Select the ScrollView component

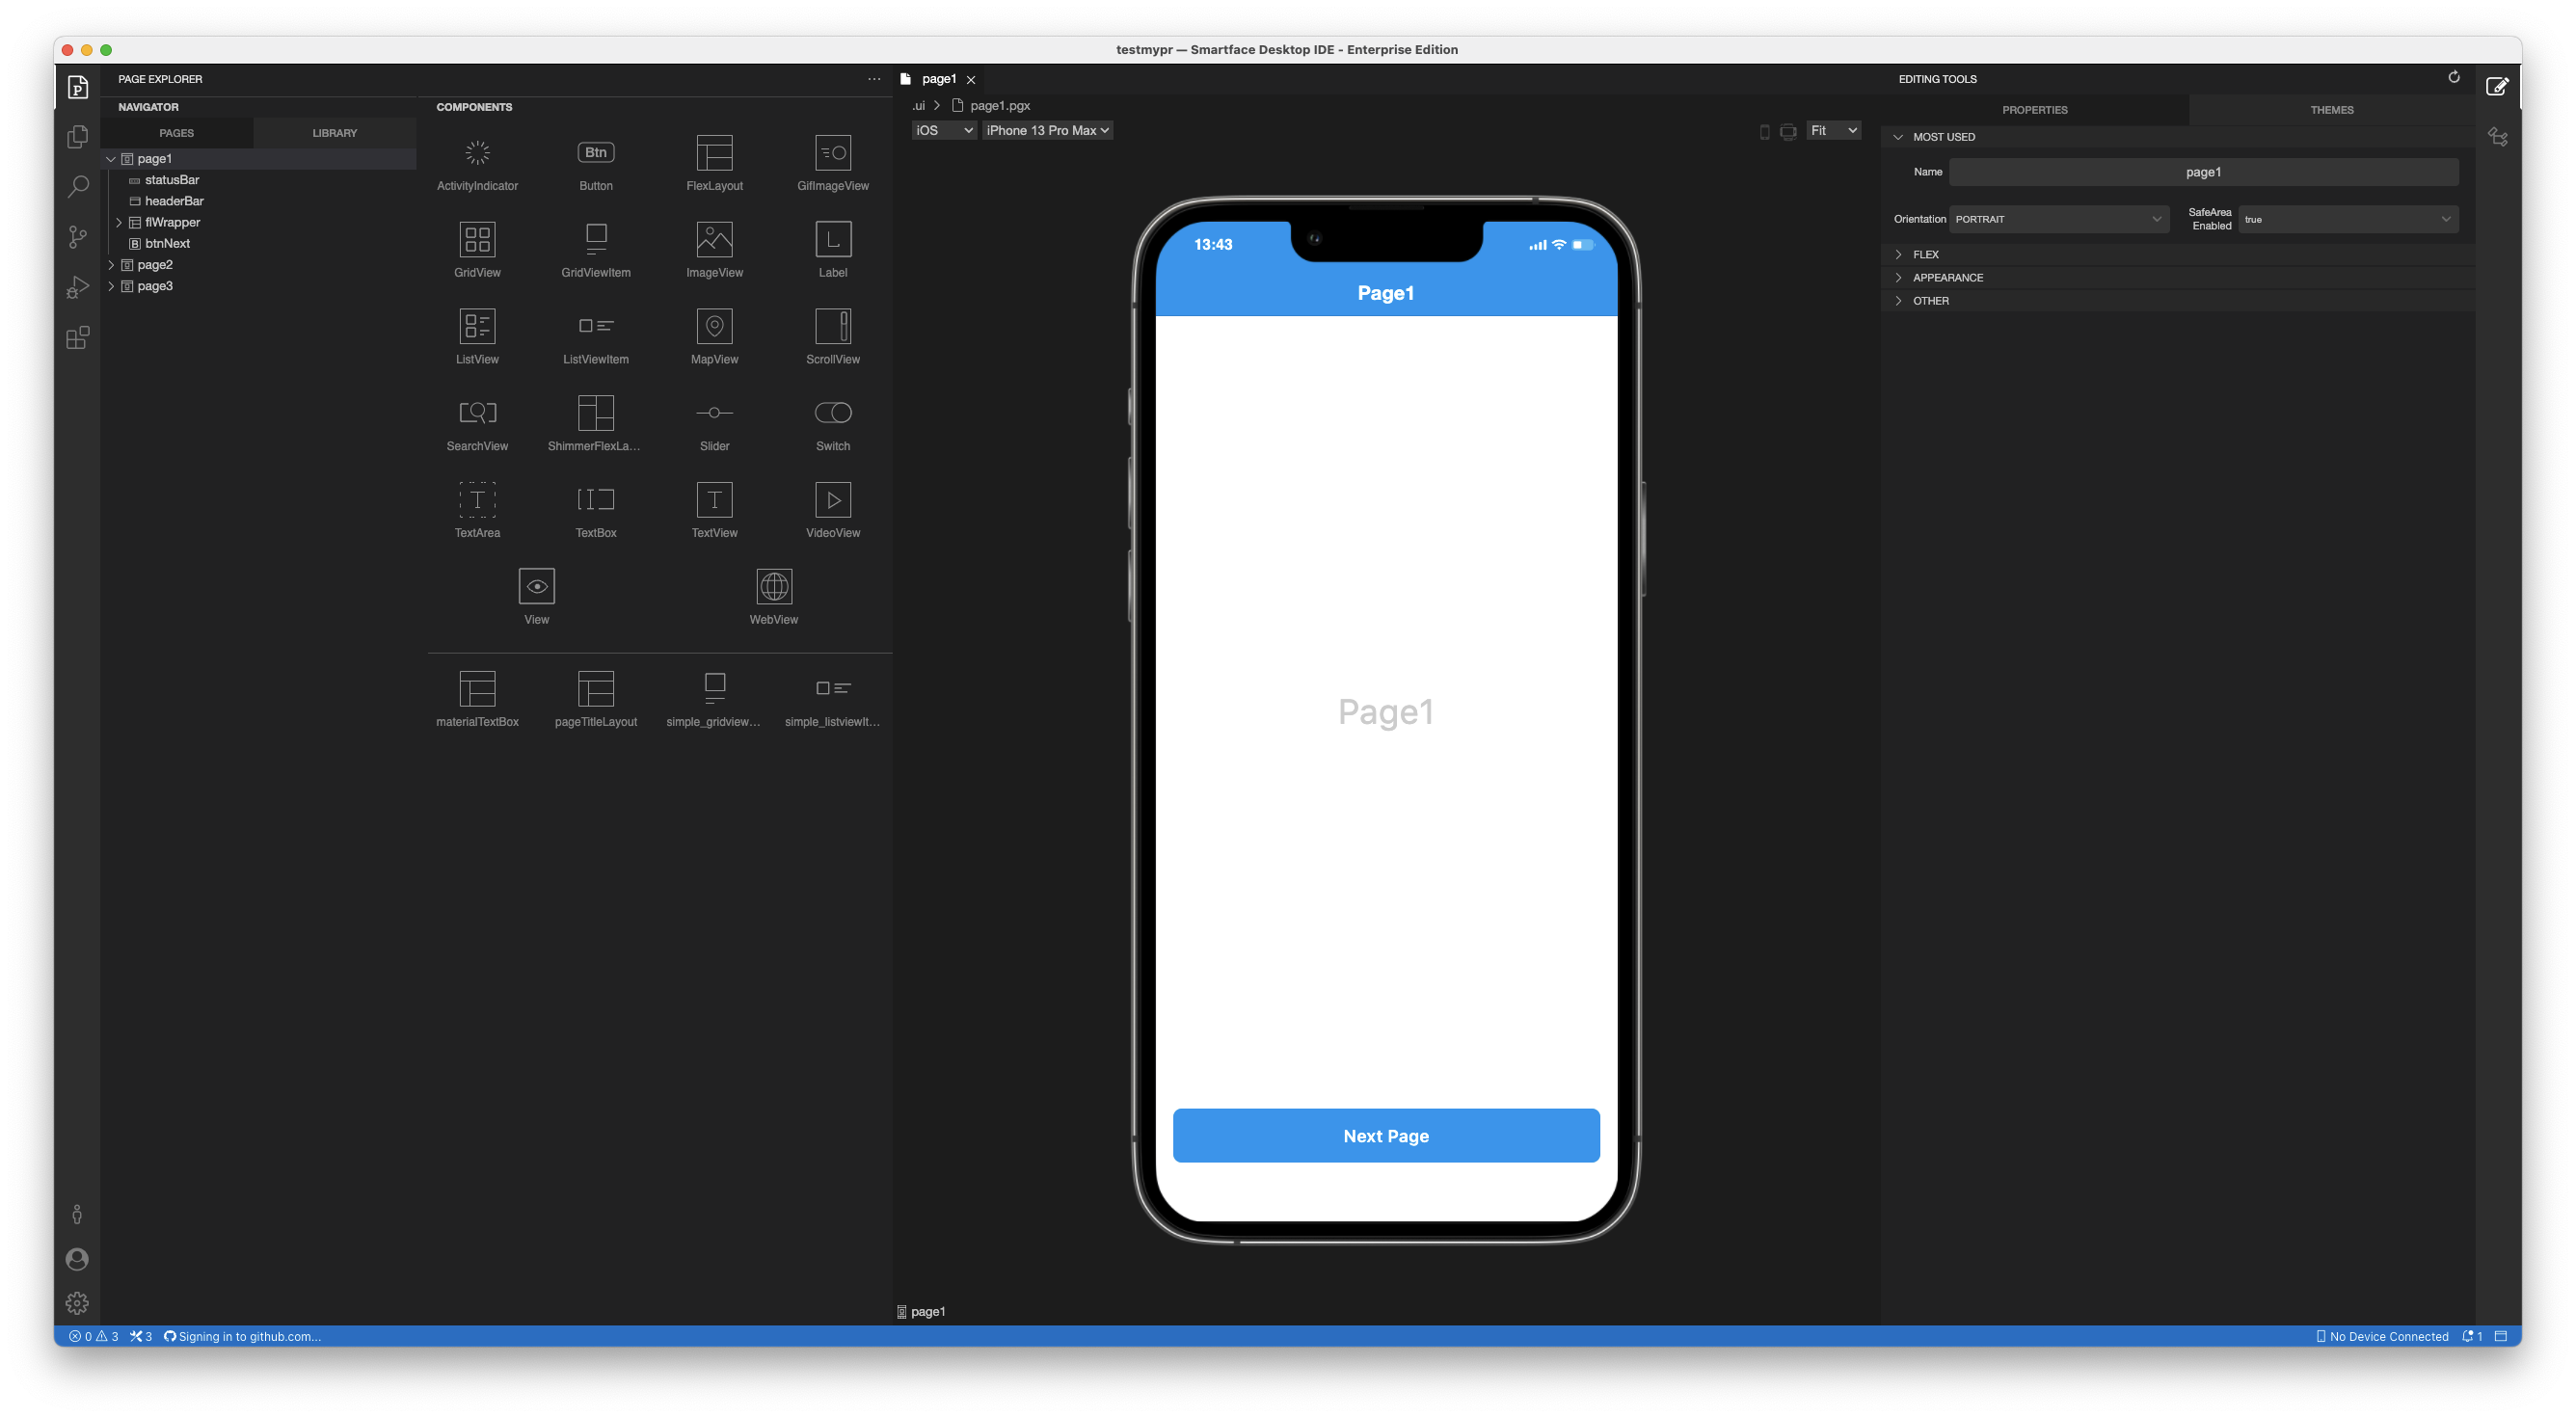tap(833, 337)
